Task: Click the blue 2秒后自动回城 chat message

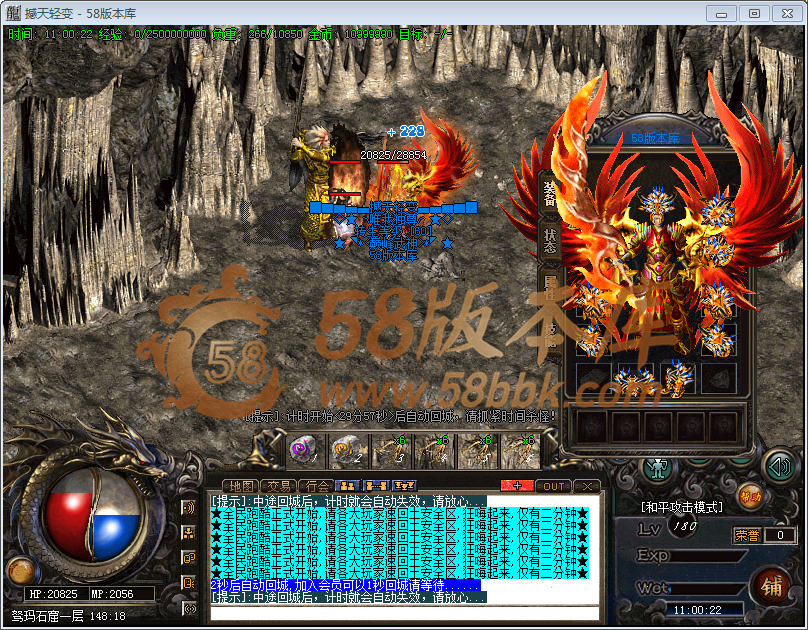Action: [x=346, y=585]
